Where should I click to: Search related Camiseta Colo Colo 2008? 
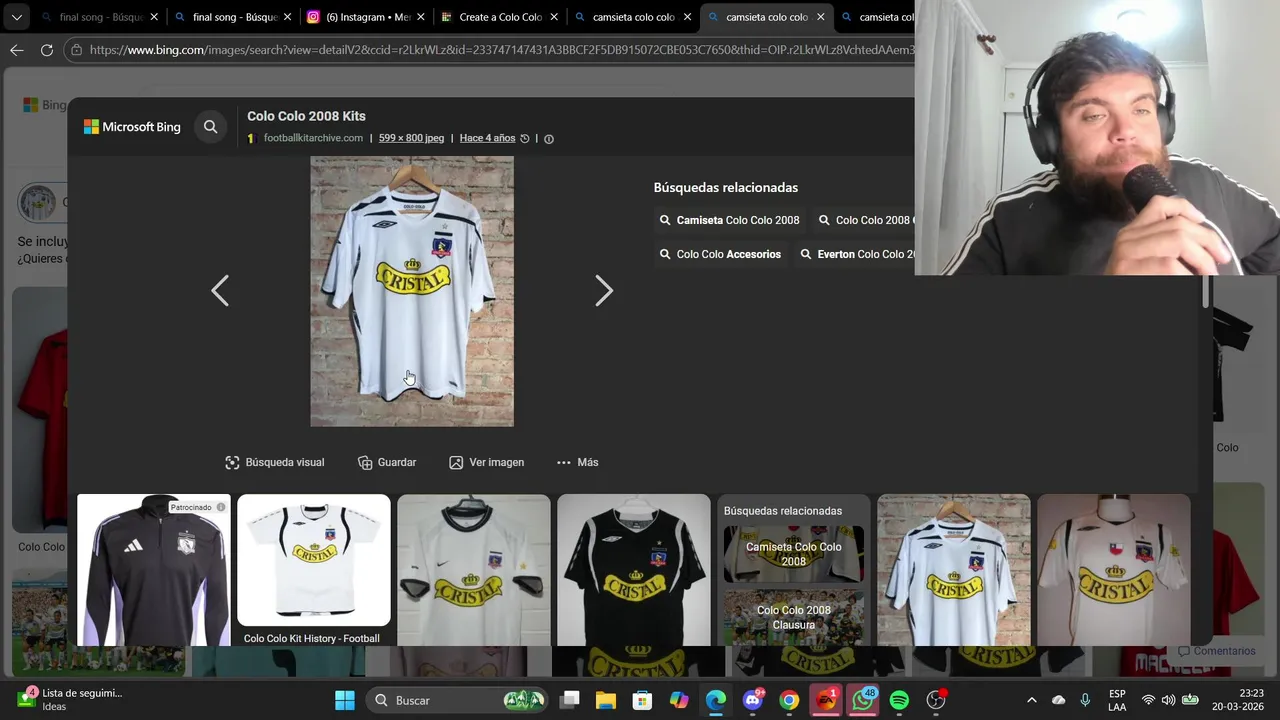[x=729, y=220]
